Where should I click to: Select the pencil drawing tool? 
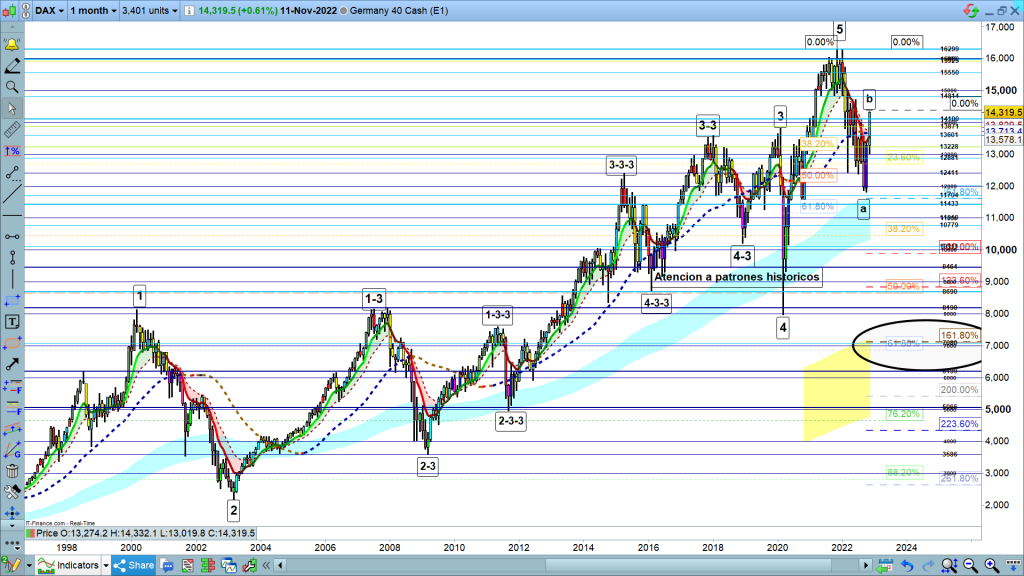point(12,66)
